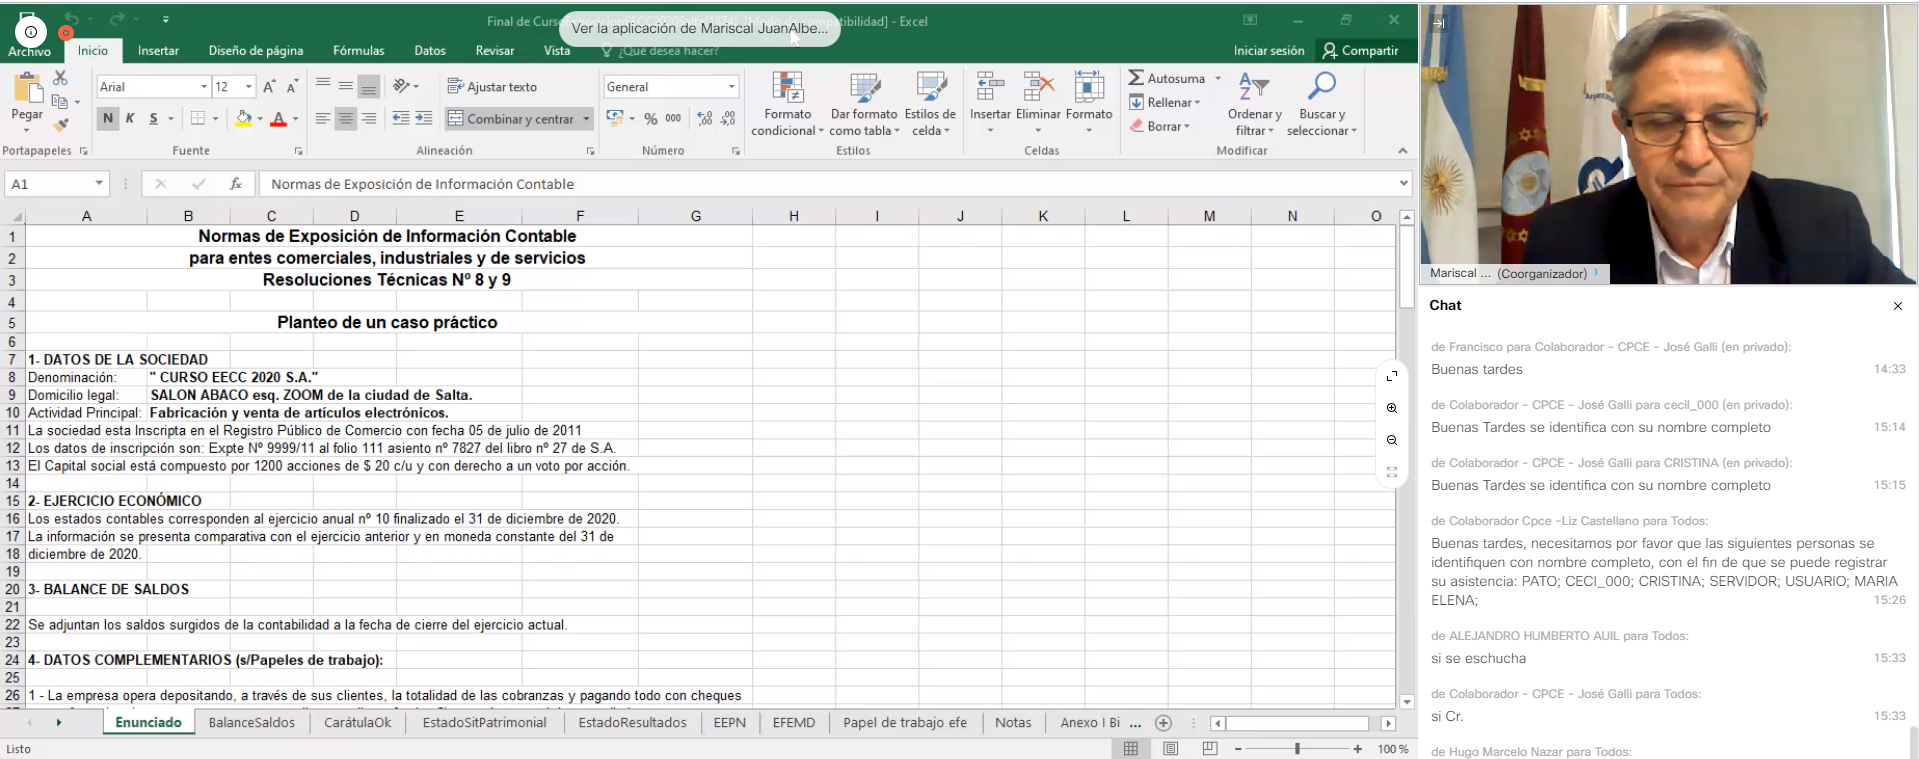Click the cell borders icon
The height and width of the screenshot is (759, 1919).
198,118
